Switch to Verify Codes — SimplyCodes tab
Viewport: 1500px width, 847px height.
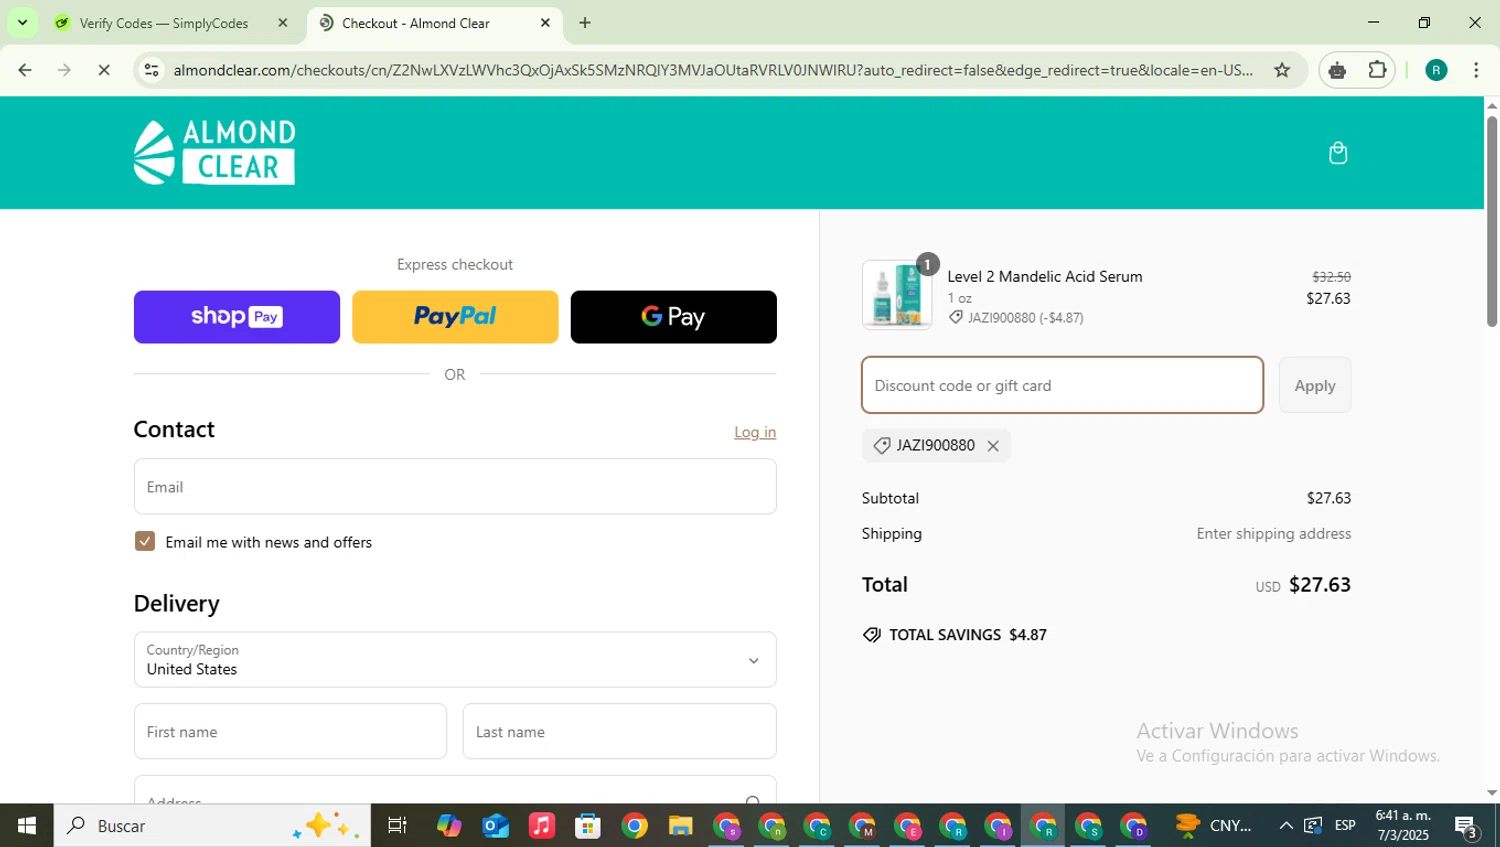pos(164,23)
